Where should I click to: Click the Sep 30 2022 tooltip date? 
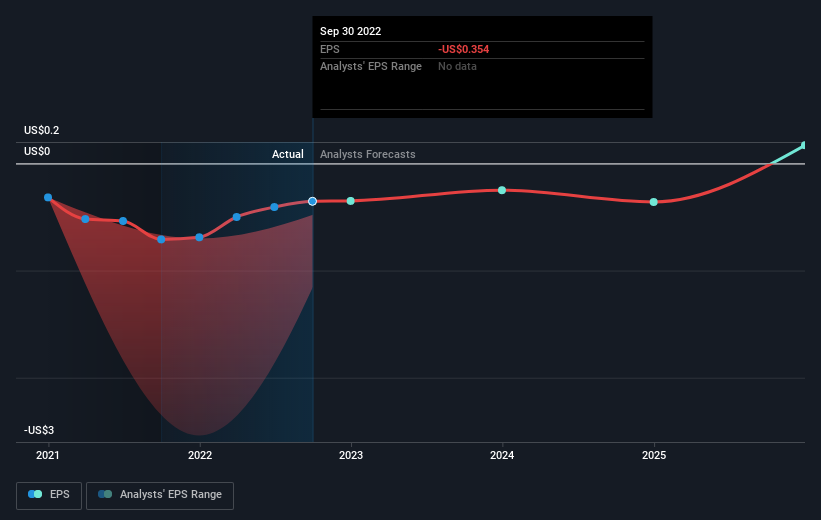(x=350, y=31)
